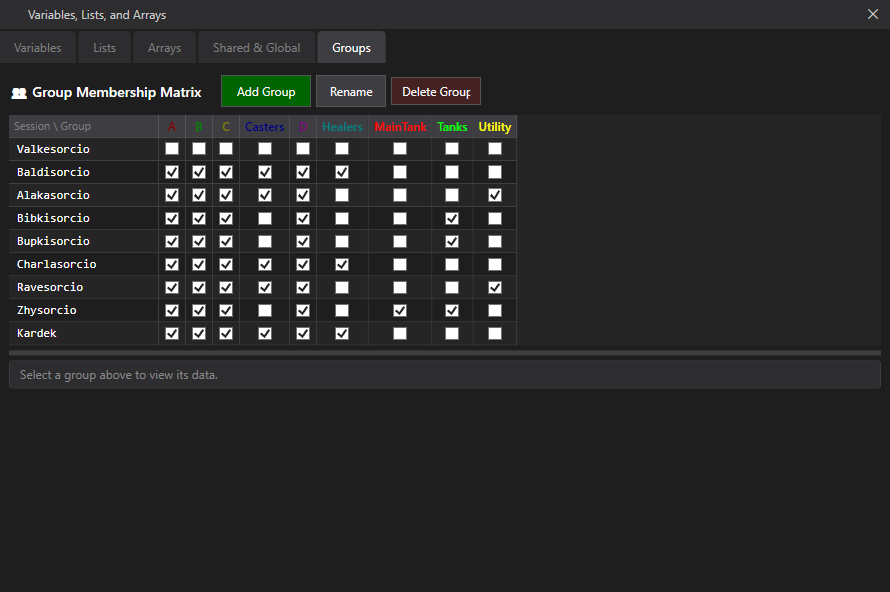Uncheck Zhysorcio from the MainTank group
This screenshot has width=890, height=592.
click(400, 310)
